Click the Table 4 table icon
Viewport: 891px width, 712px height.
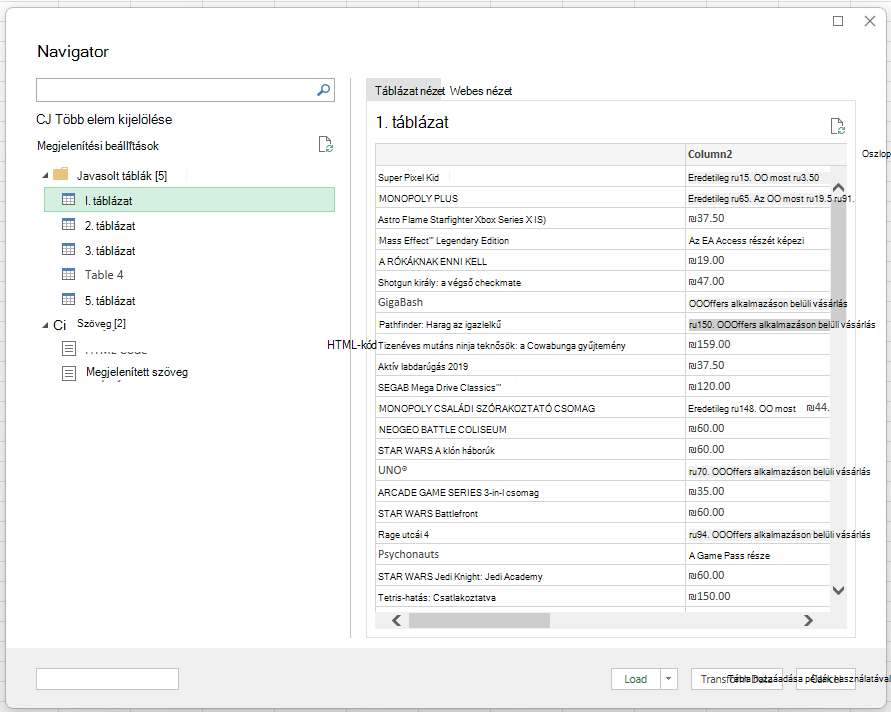pyautogui.click(x=68, y=274)
